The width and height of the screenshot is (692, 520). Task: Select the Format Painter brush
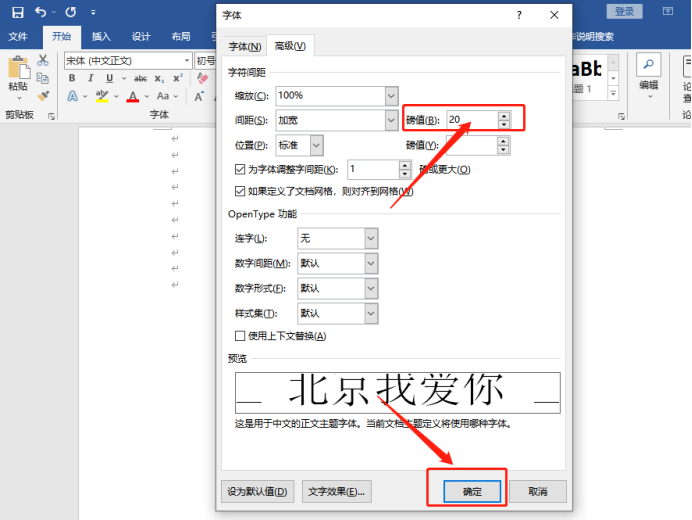43,96
